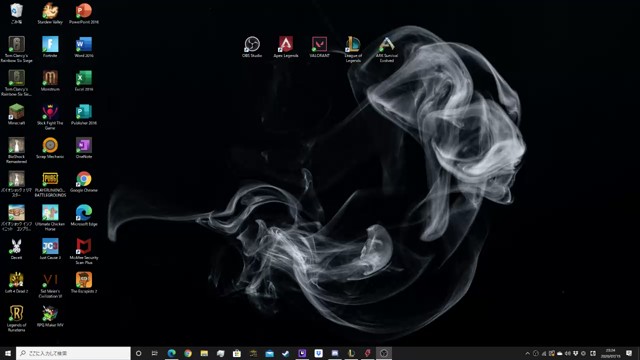Open Microsoft Edge from the taskbar
This screenshot has width=640, height=360.
171,353
